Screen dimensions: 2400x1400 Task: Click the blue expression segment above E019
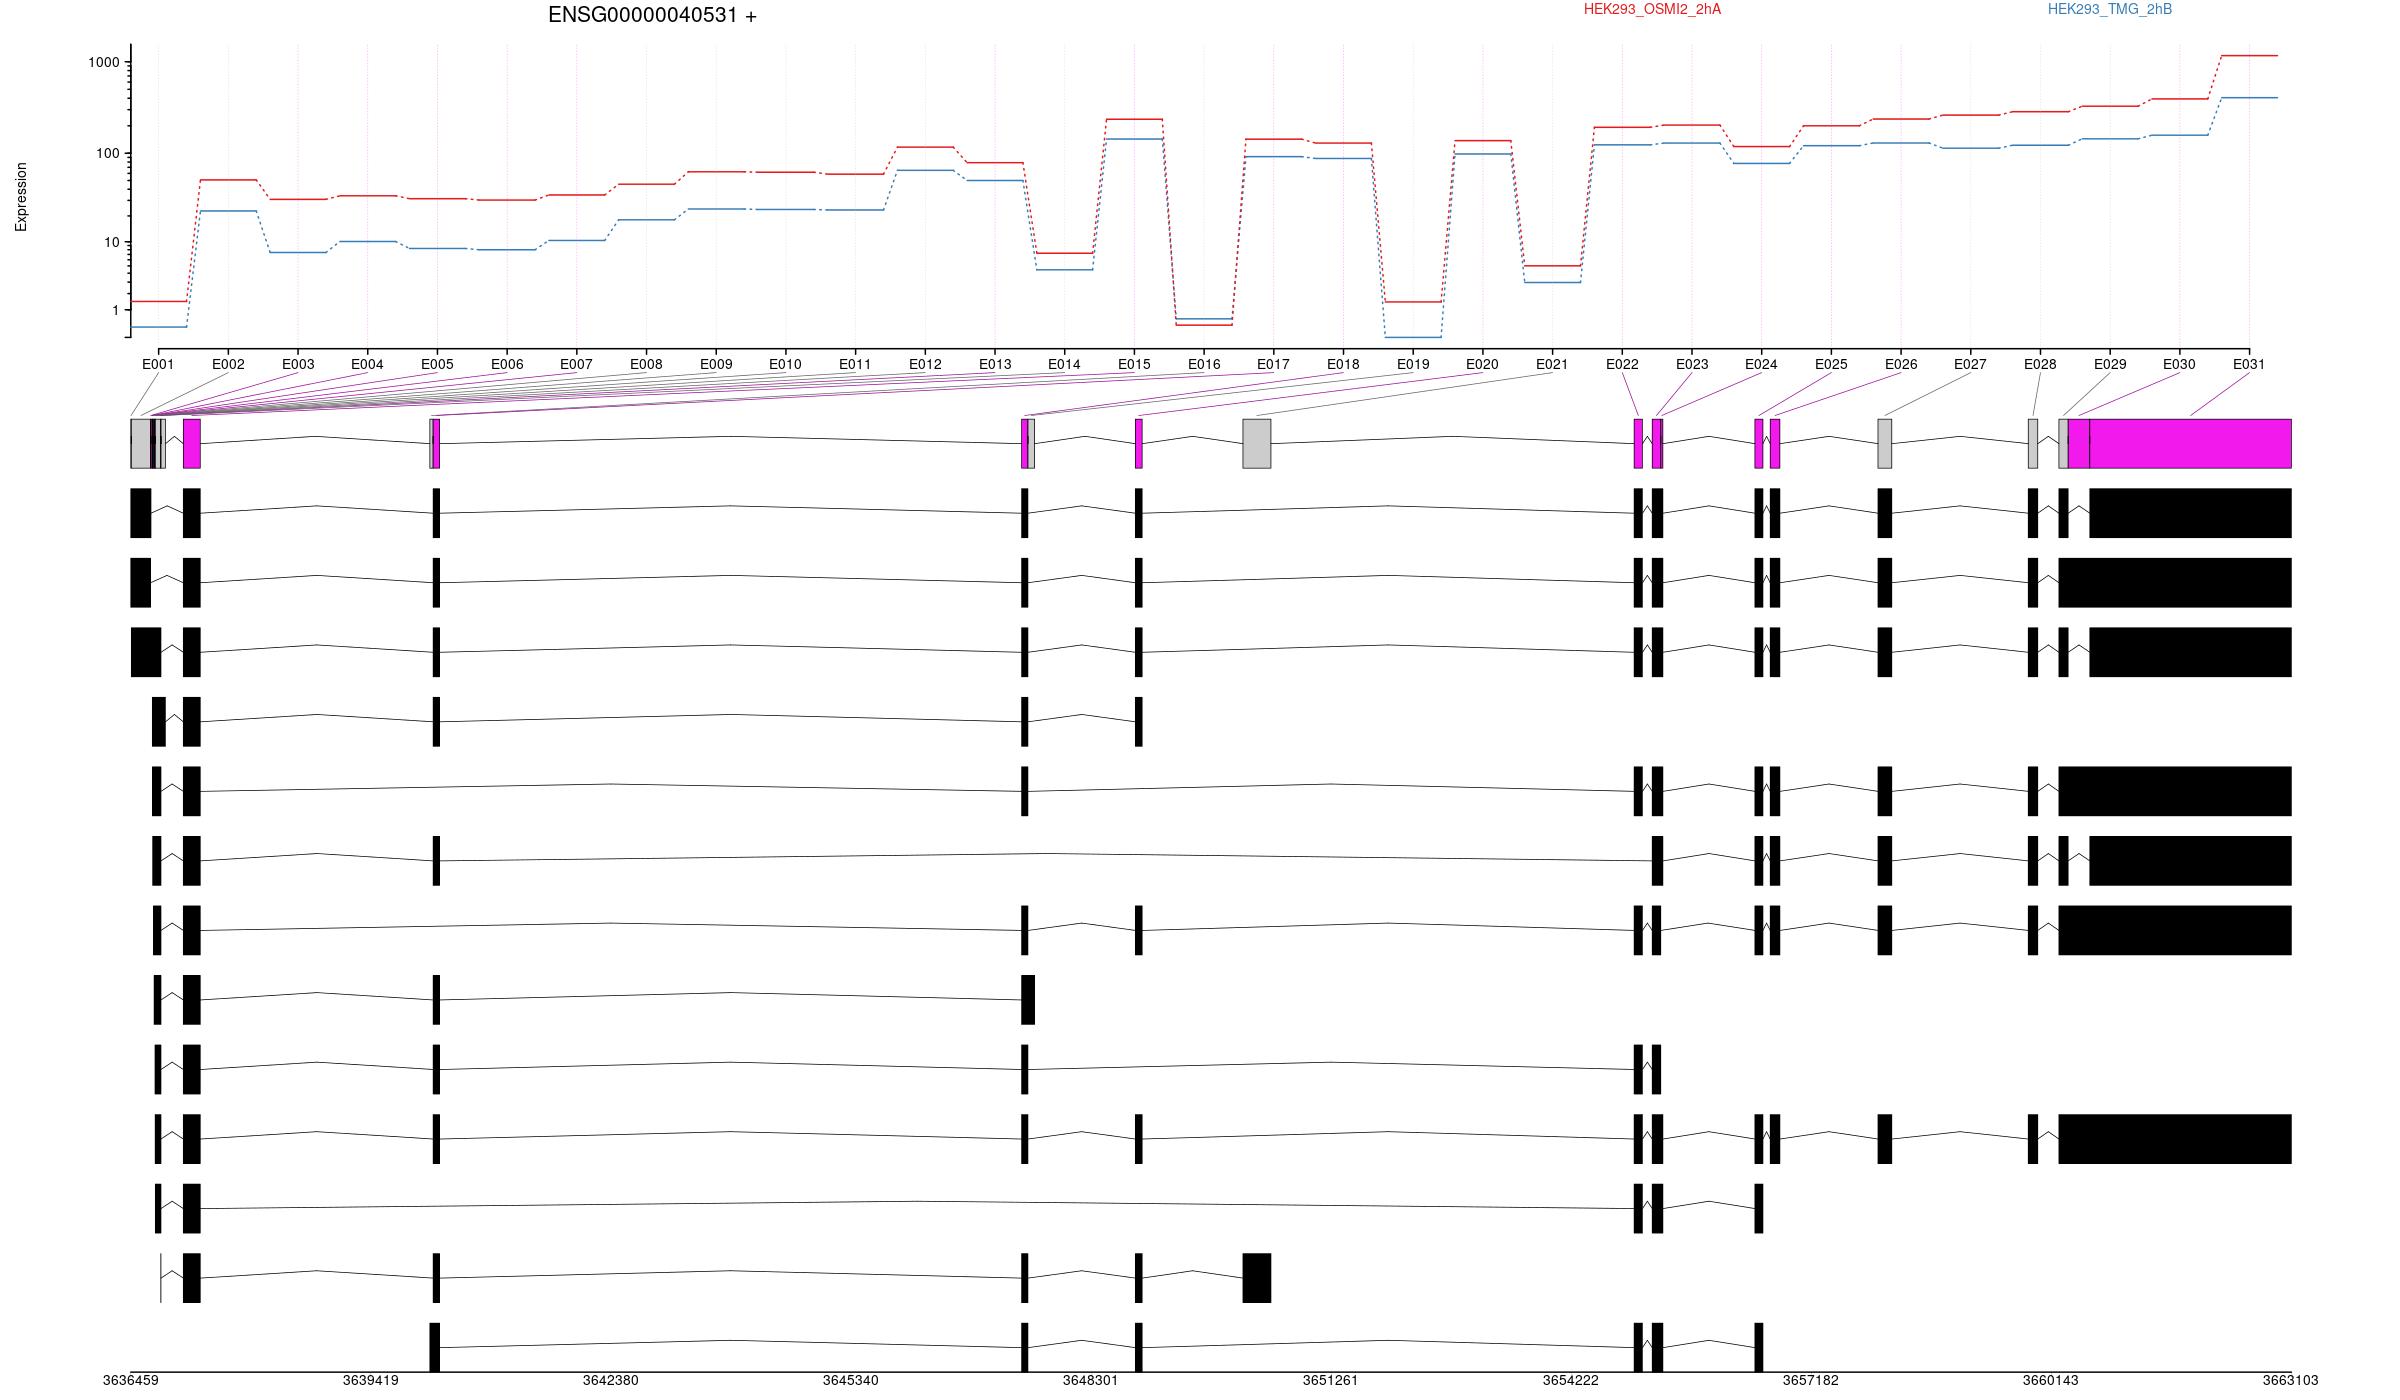(1413, 337)
